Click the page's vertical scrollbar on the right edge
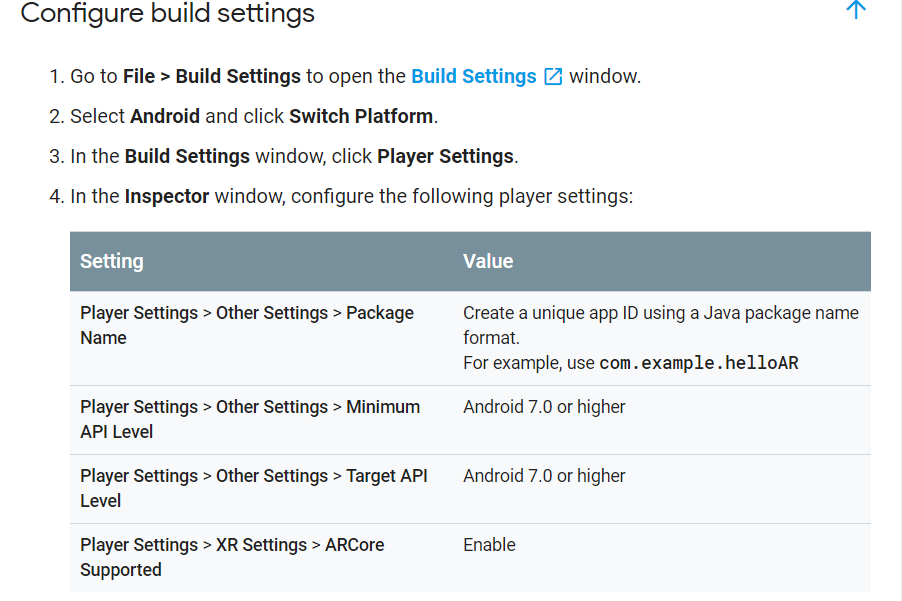Image resolution: width=902 pixels, height=601 pixels. tap(899, 300)
